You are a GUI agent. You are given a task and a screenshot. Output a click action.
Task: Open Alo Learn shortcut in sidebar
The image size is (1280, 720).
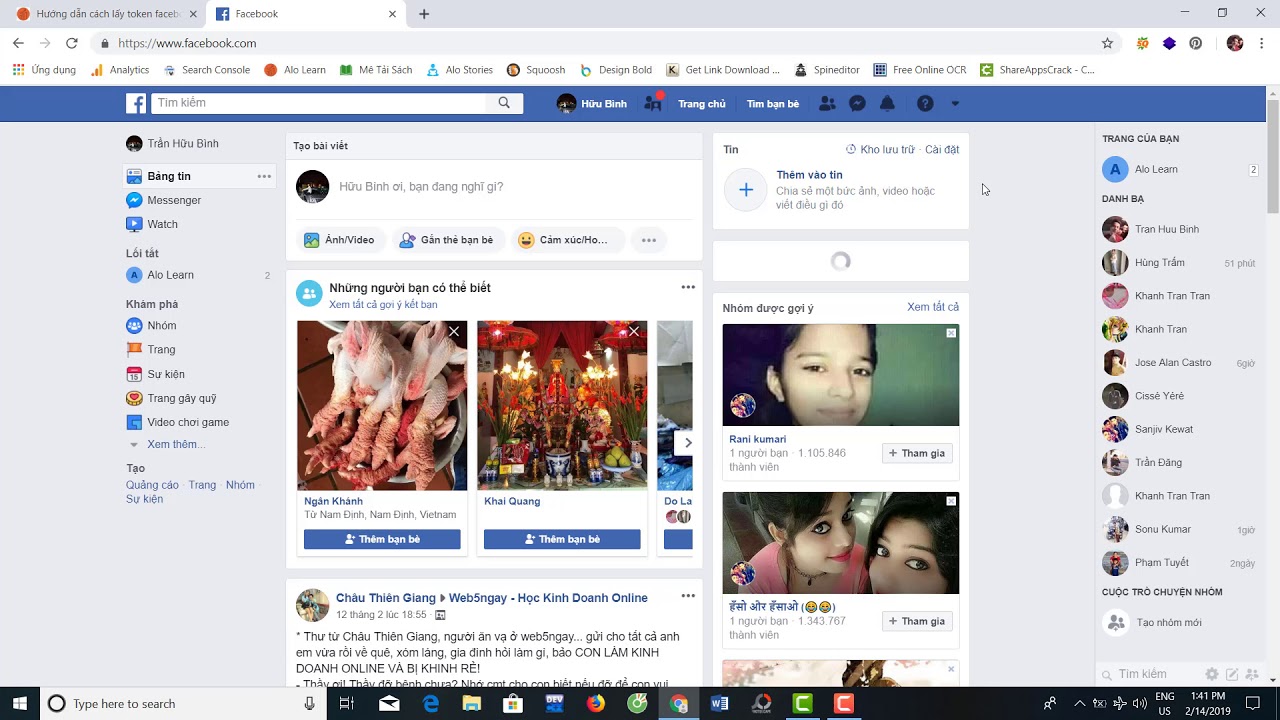(170, 275)
